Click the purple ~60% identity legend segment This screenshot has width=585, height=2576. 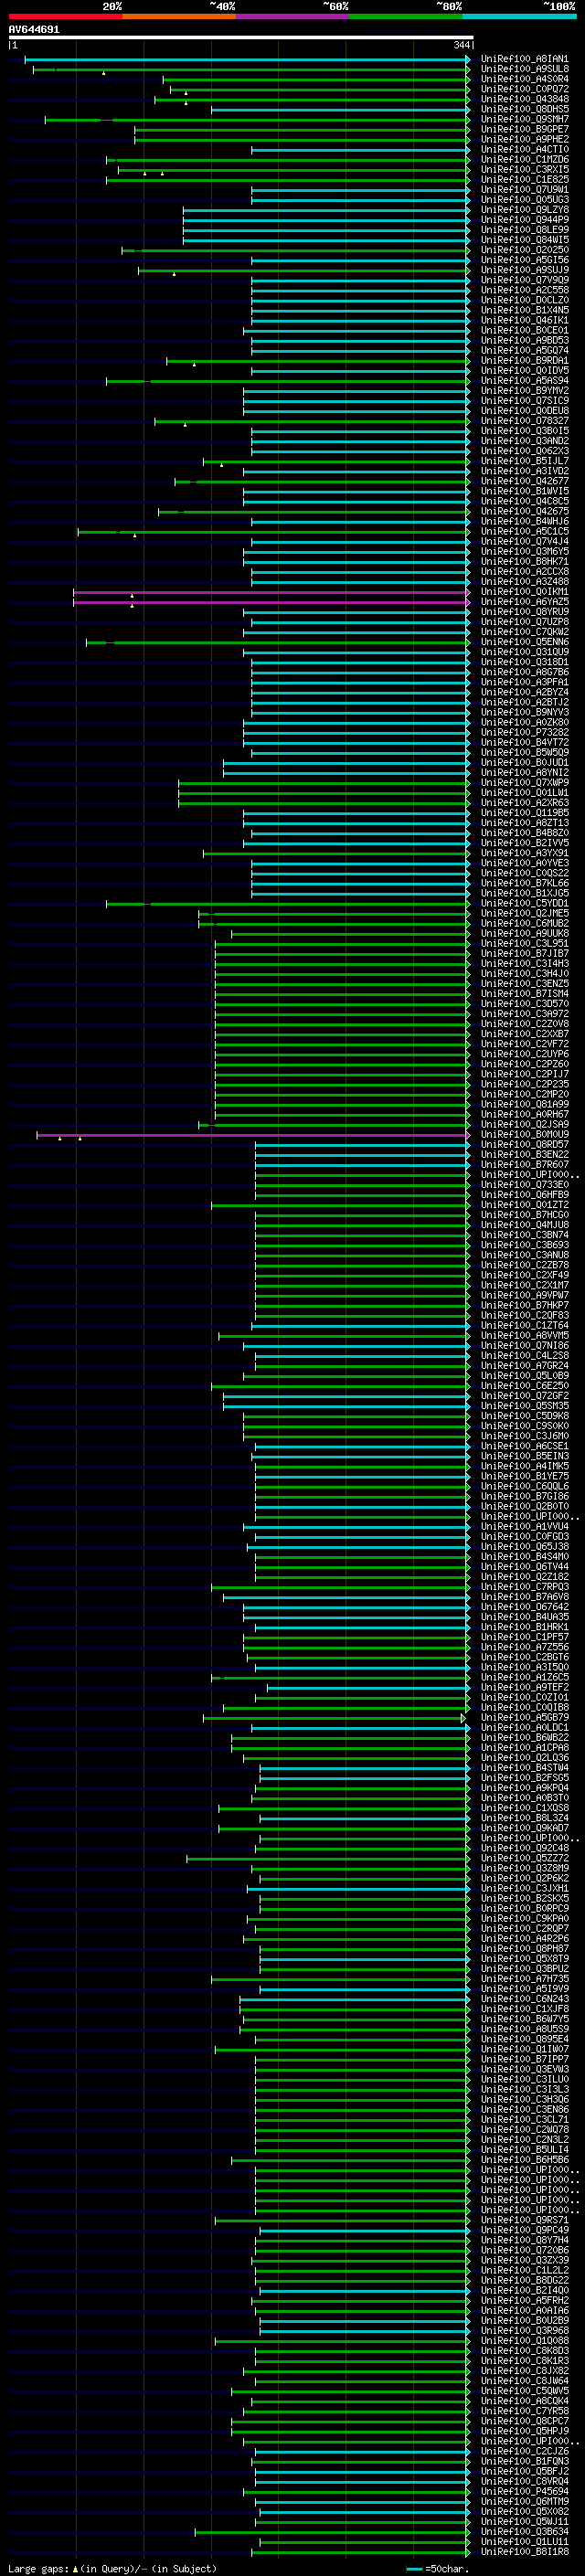(292, 16)
